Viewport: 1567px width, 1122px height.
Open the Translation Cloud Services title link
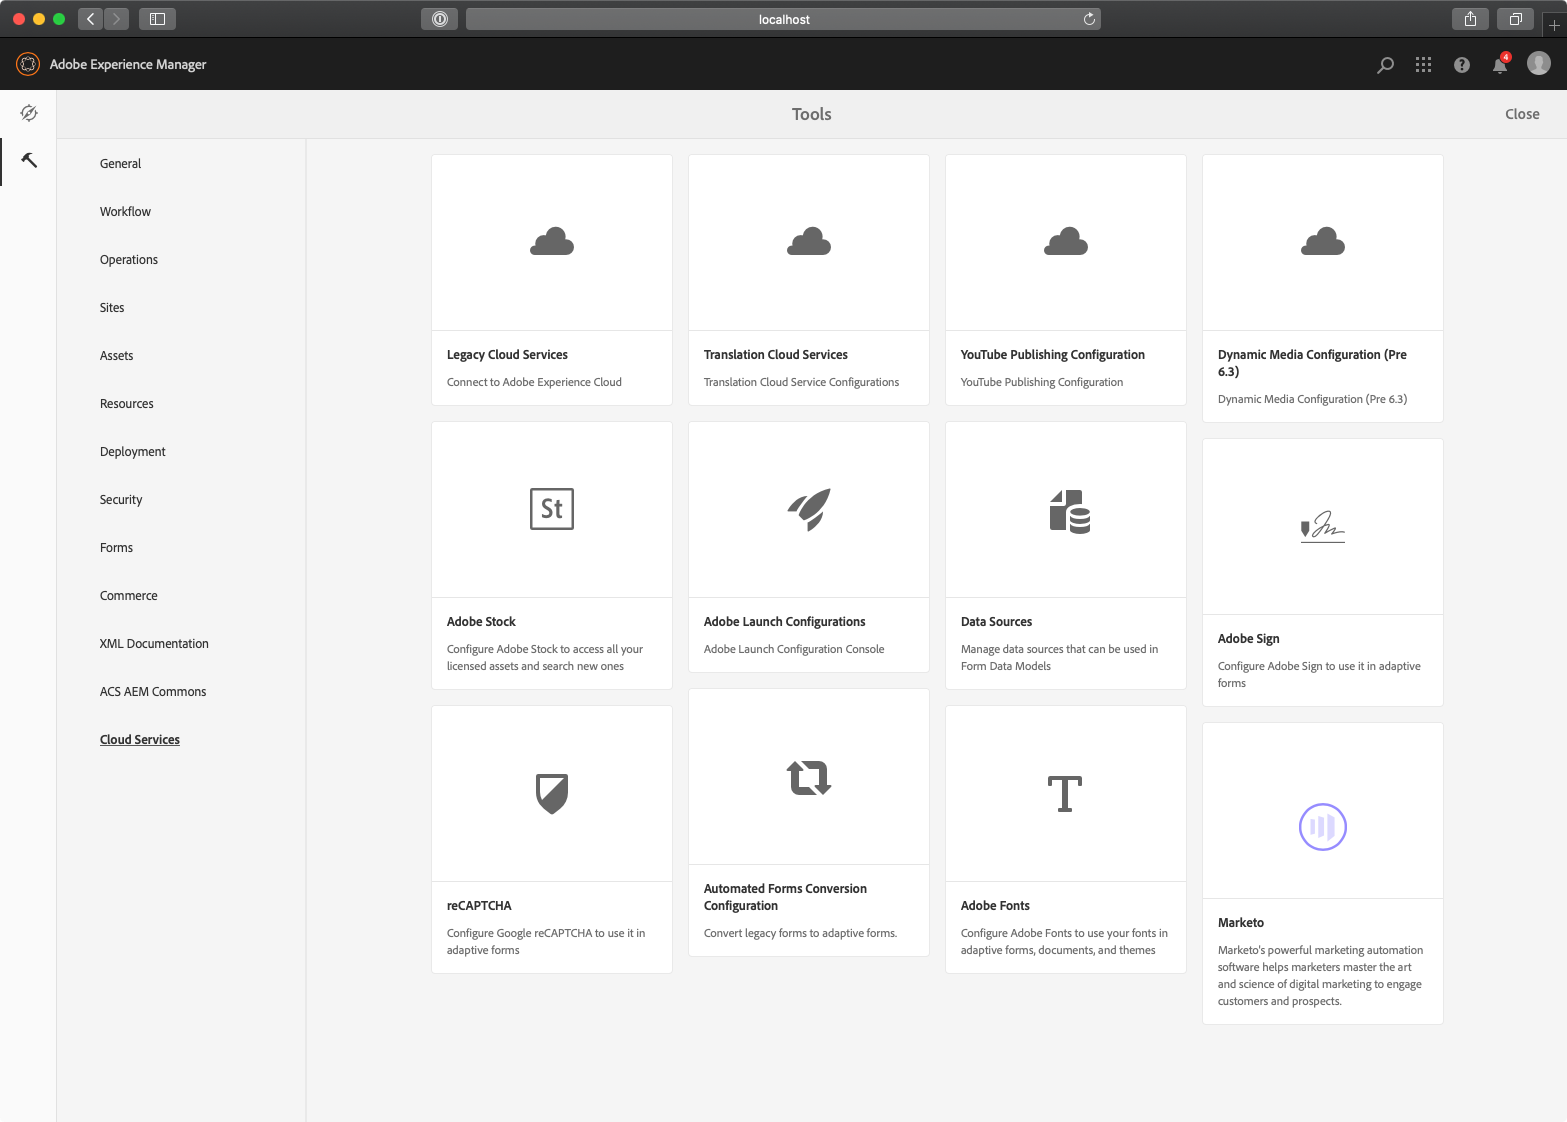tap(776, 355)
